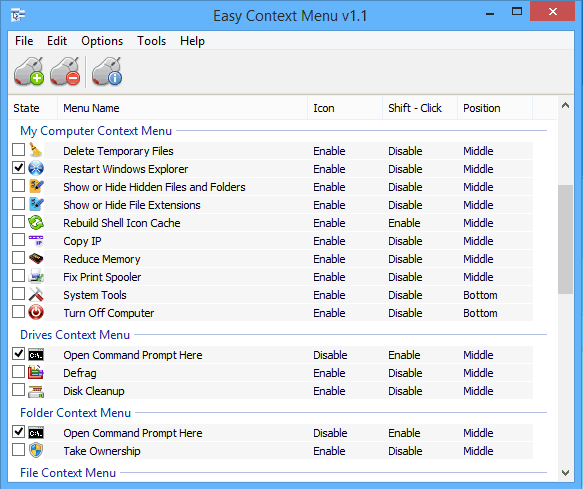Select the red power icon for Turn Off Computer
The width and height of the screenshot is (583, 489).
[36, 312]
